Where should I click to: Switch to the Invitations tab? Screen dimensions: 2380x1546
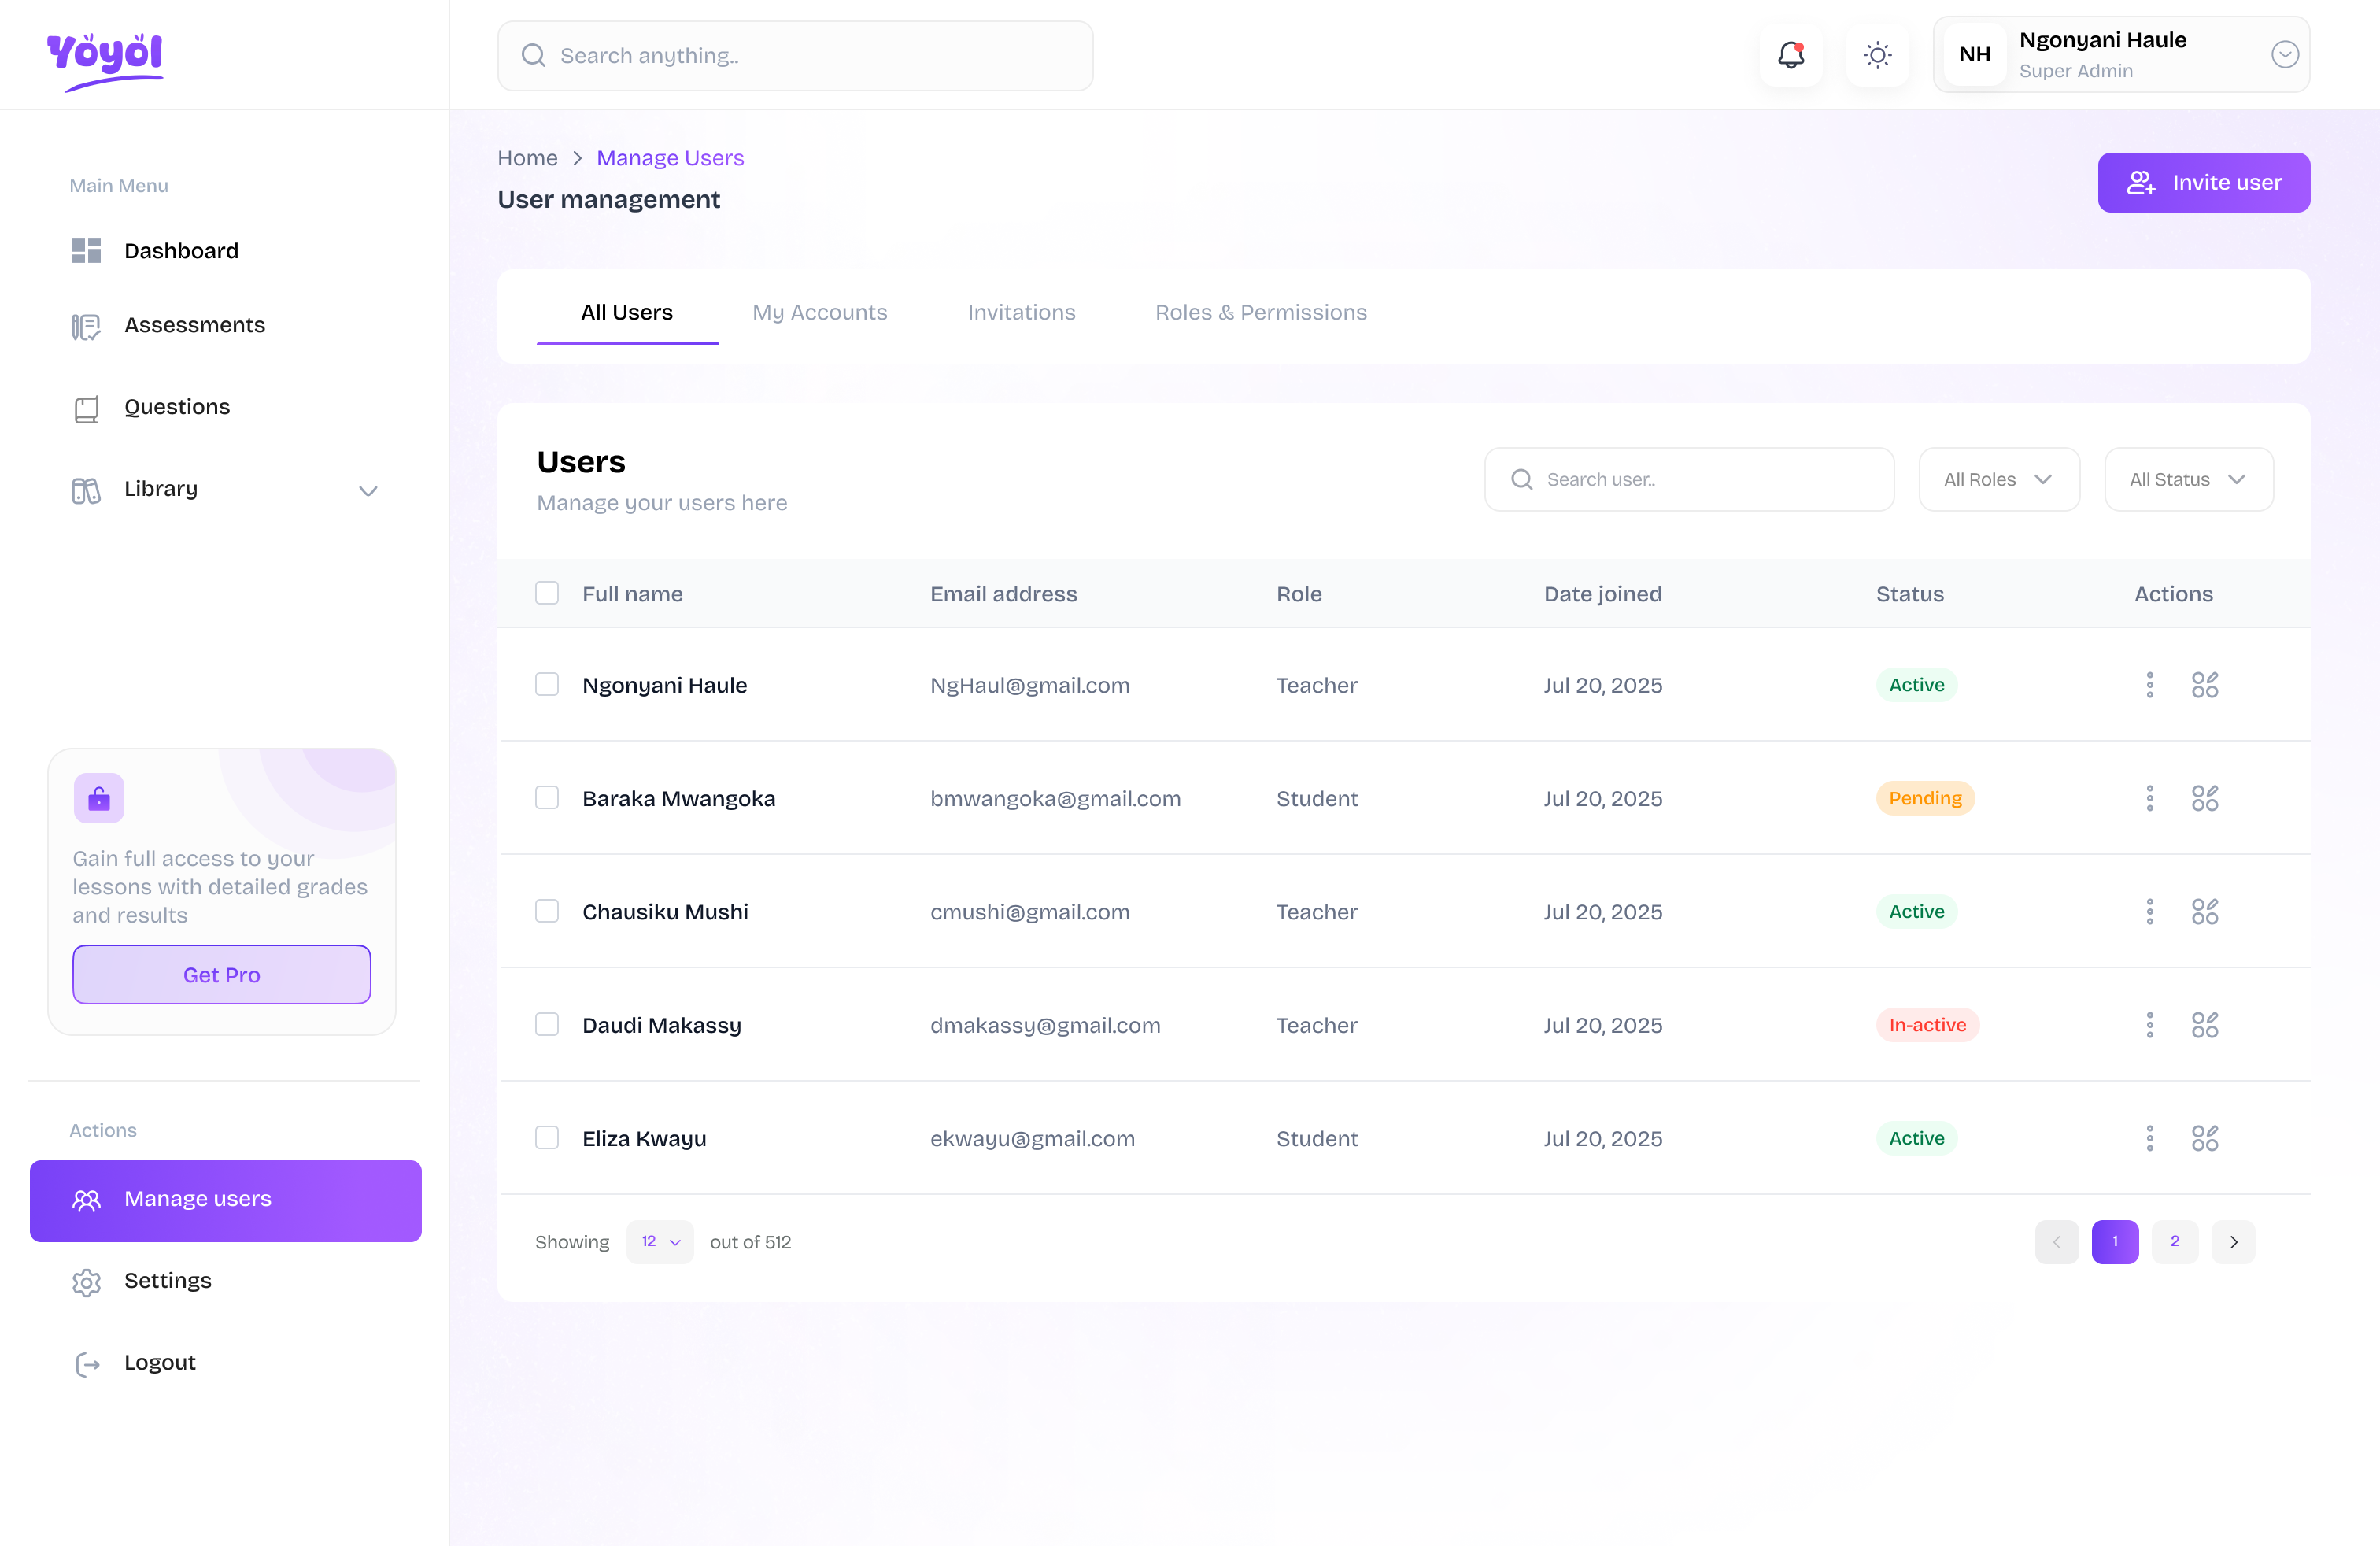click(1021, 312)
